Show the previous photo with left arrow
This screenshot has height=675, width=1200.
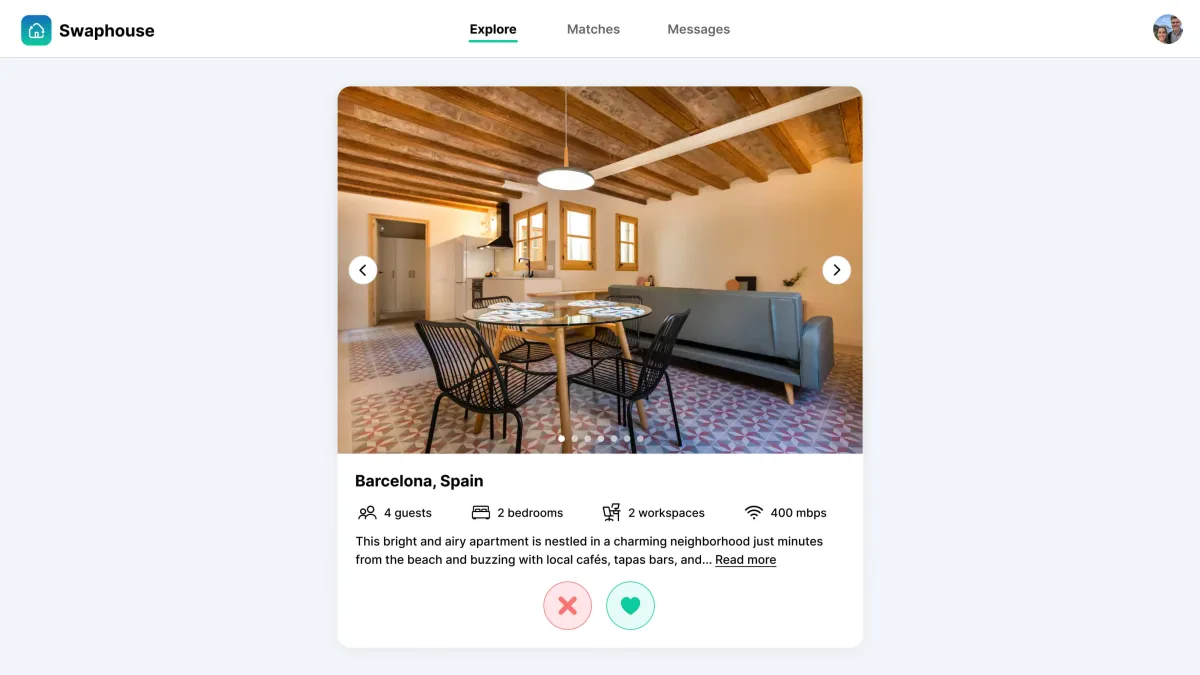coord(363,270)
